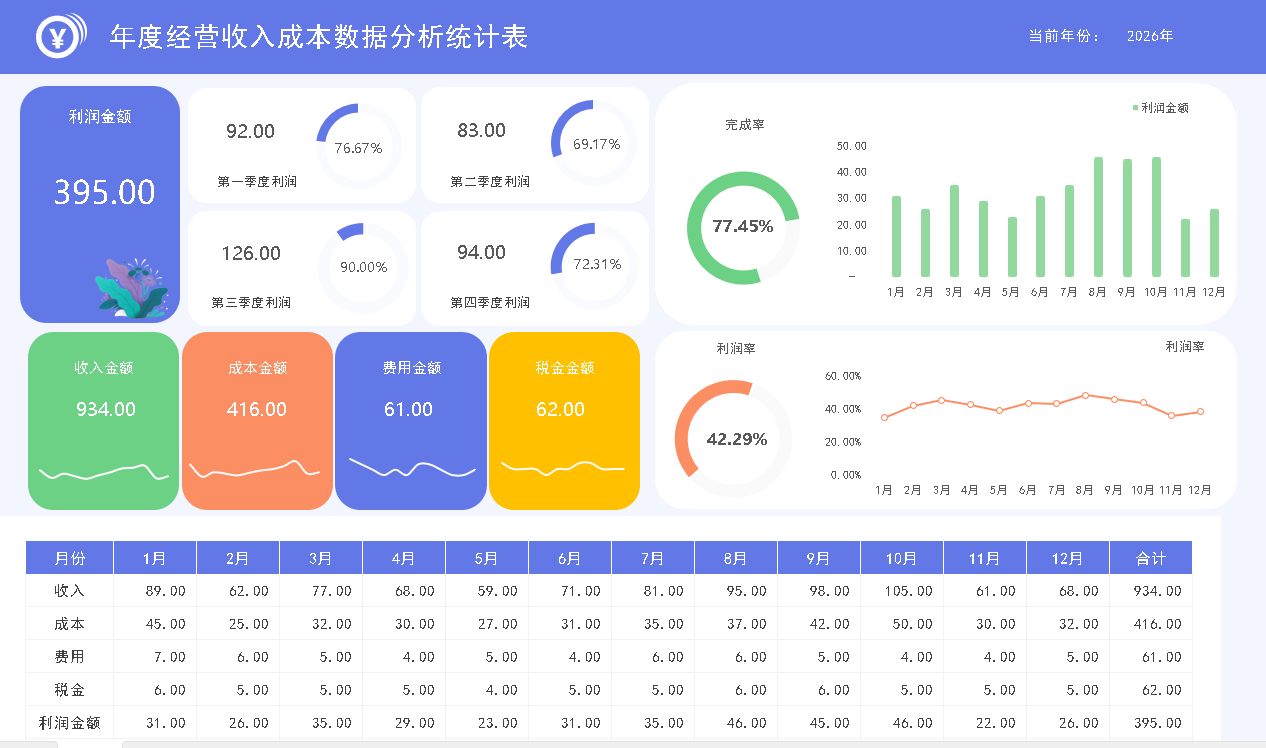This screenshot has width=1266, height=748.
Task: Click the 2026年 current year cell
Action: (x=1149, y=36)
